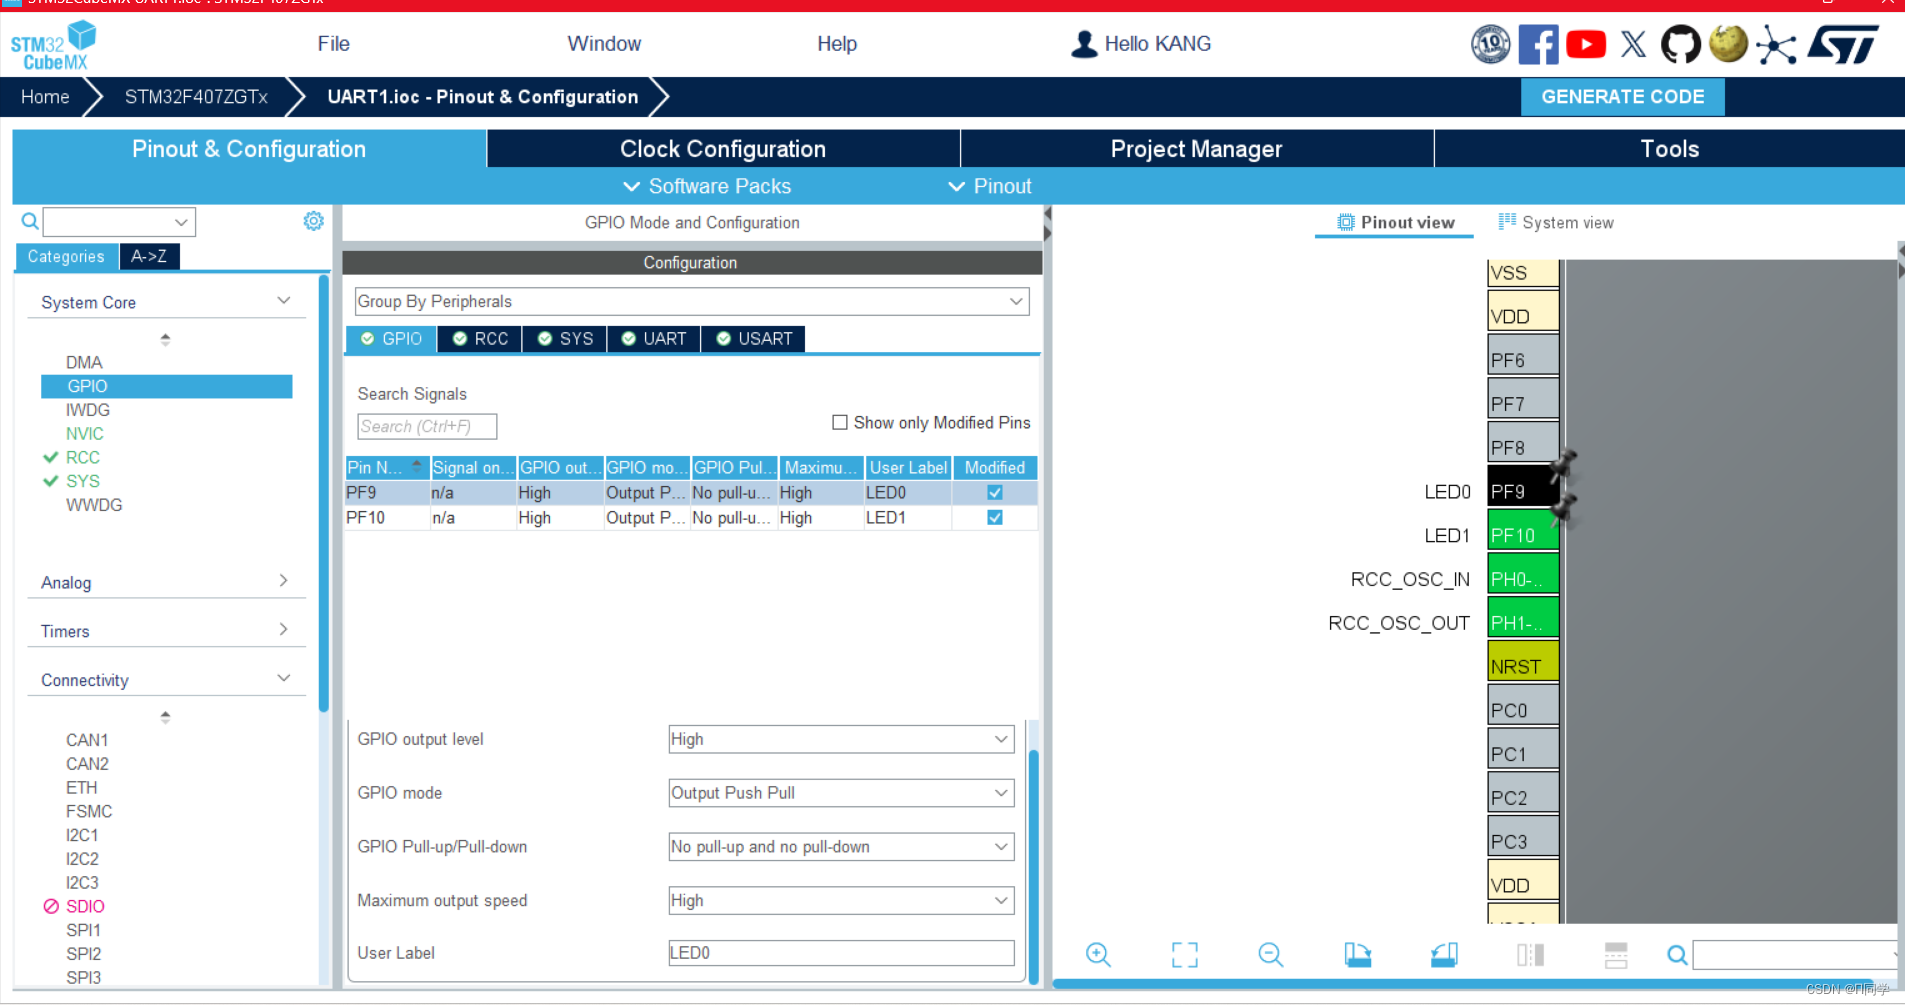Image resolution: width=1905 pixels, height=1005 pixels.
Task: Click the category search magnifier icon
Action: point(30,222)
